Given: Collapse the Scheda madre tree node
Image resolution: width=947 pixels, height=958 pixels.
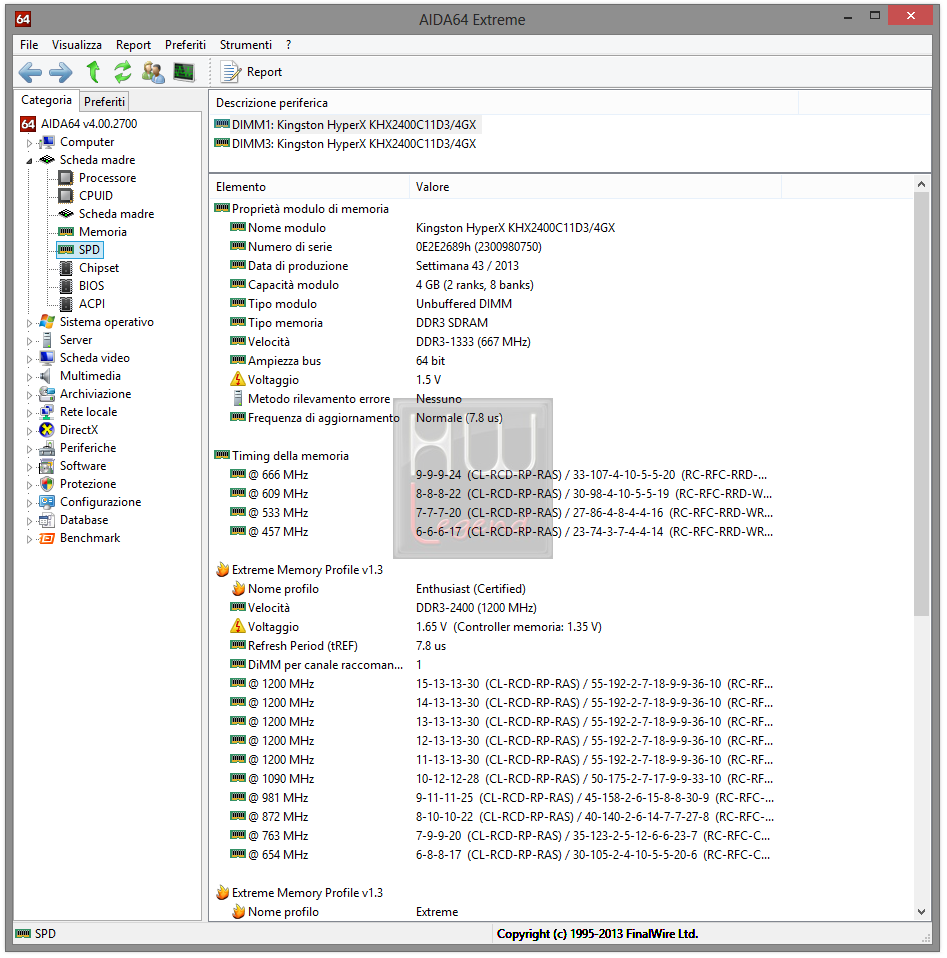Looking at the screenshot, I should click(29, 161).
